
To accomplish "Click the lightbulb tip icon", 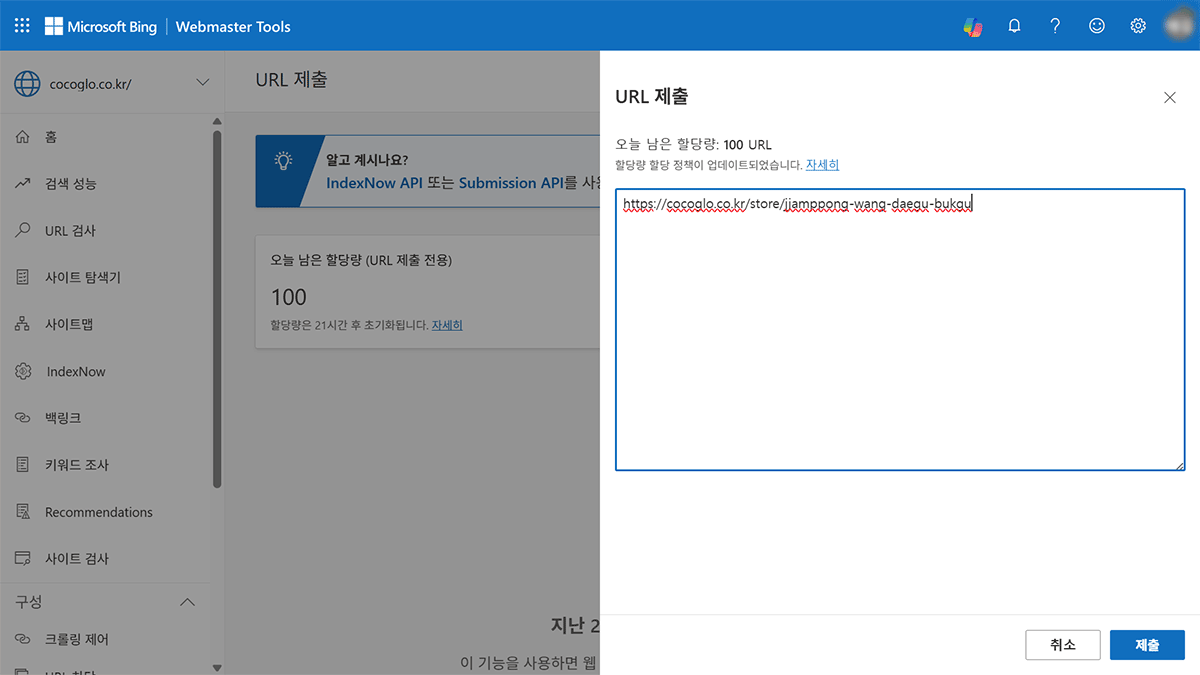I will pos(283,160).
